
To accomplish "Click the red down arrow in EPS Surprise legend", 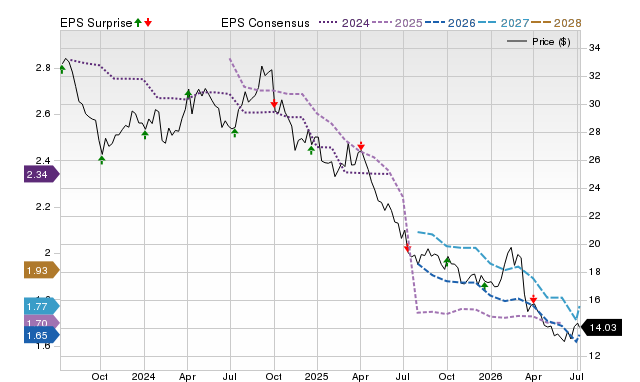I will click(148, 23).
